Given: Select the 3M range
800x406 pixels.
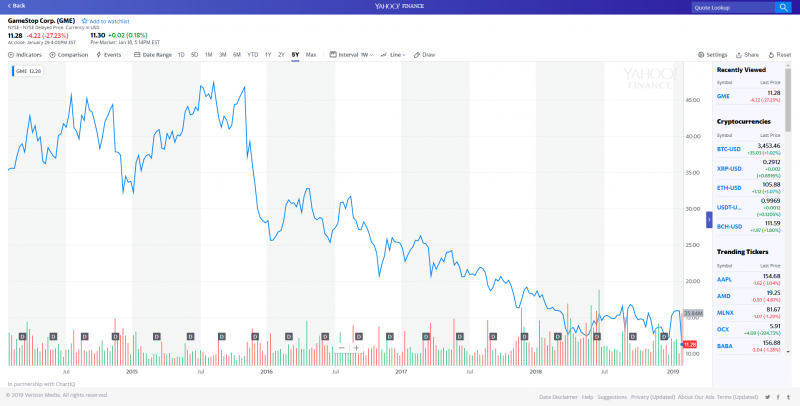Looking at the screenshot, I should click(222, 55).
